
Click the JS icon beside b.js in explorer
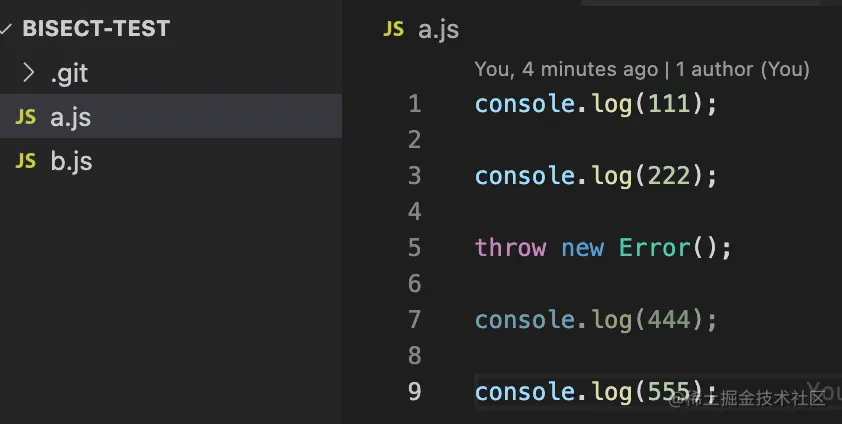26,161
